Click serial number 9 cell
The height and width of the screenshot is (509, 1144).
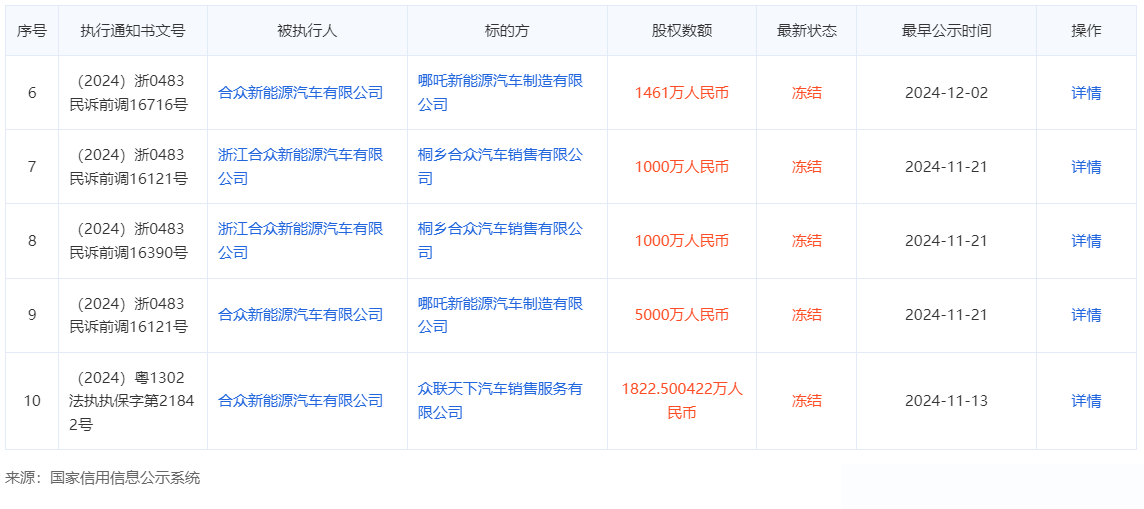pos(32,315)
